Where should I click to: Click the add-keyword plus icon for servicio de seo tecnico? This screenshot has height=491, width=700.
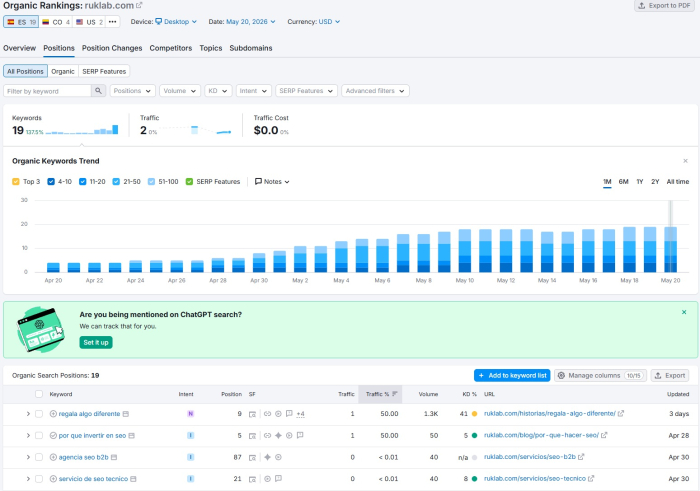click(x=53, y=479)
